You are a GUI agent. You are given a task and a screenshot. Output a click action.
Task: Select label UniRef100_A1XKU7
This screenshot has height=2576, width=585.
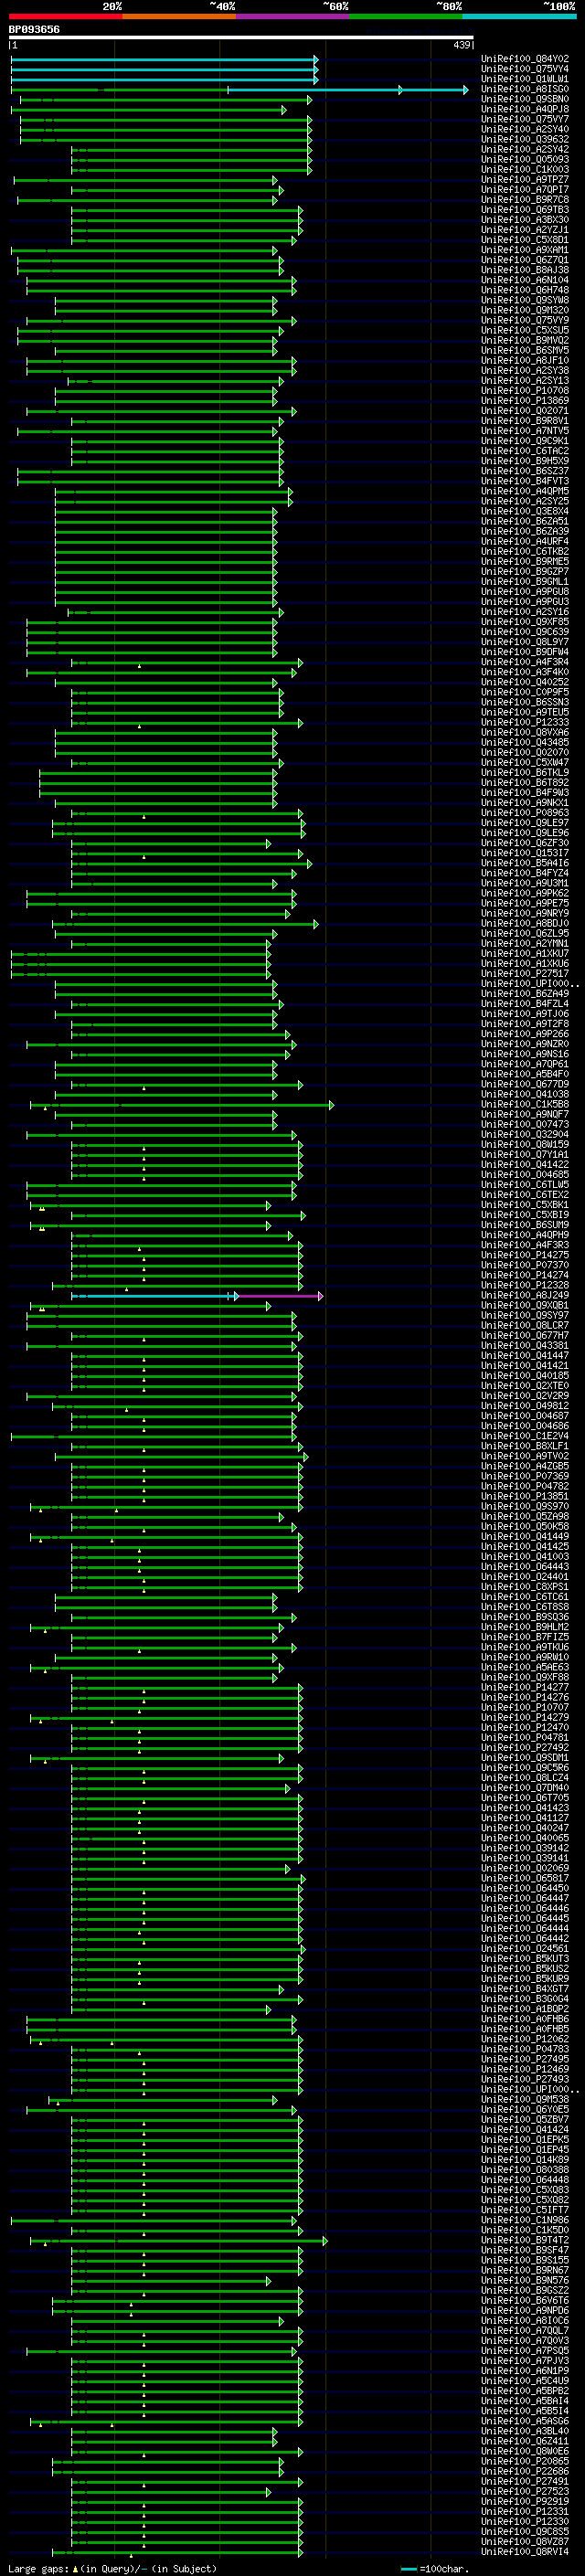[525, 953]
